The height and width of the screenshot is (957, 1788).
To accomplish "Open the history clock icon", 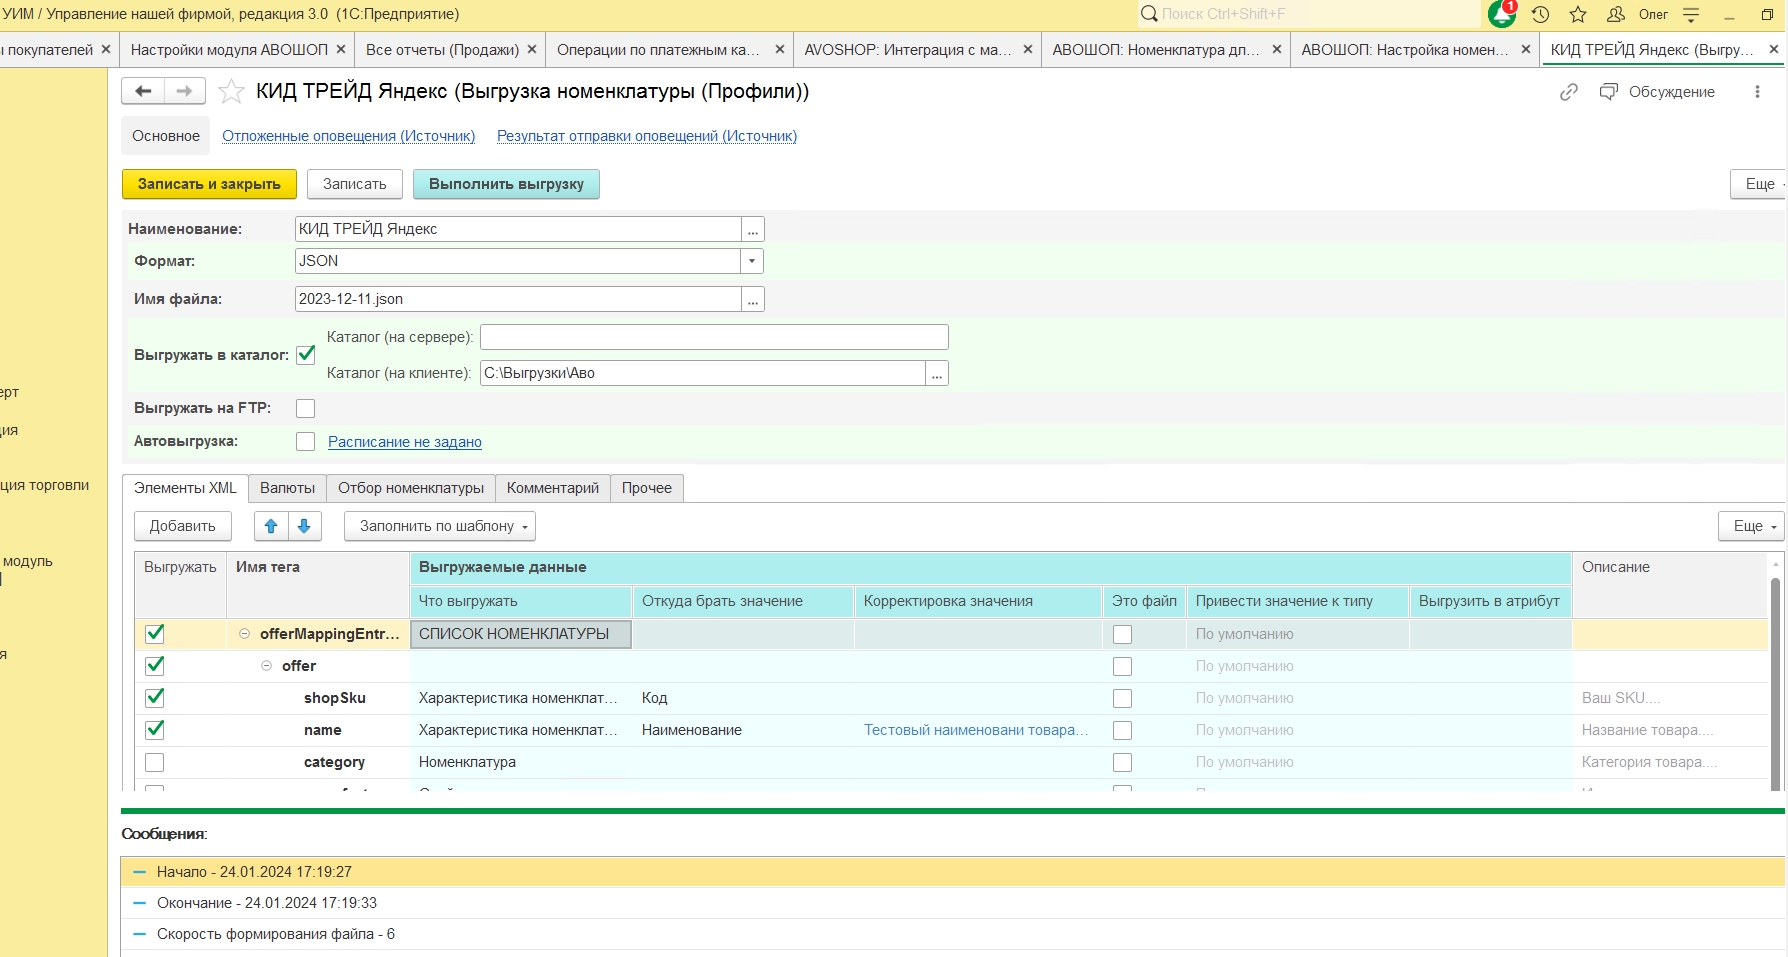I will pos(1540,14).
